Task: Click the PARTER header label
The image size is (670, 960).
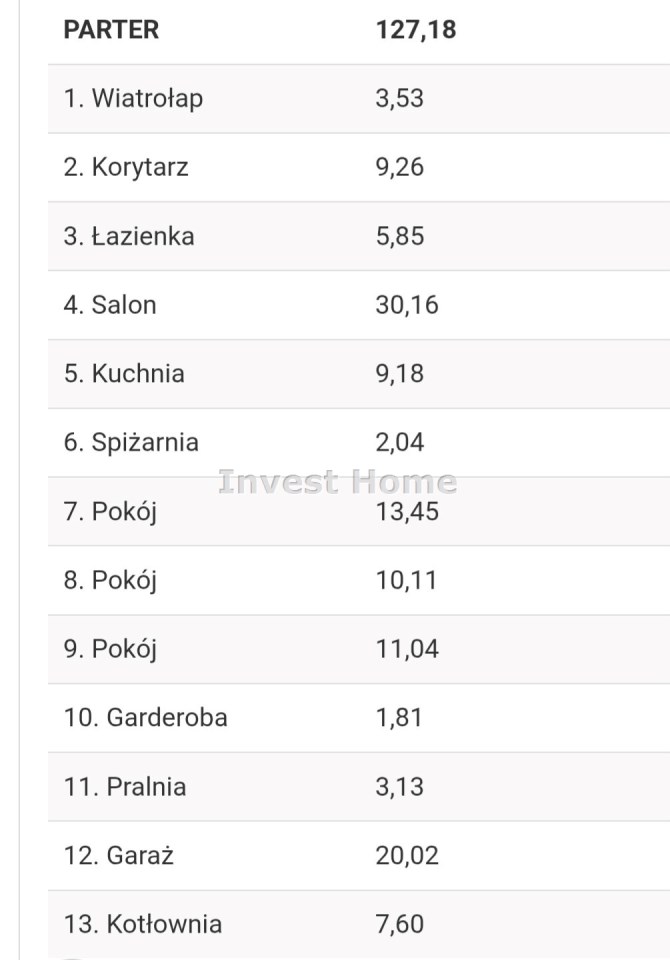Action: coord(111,30)
